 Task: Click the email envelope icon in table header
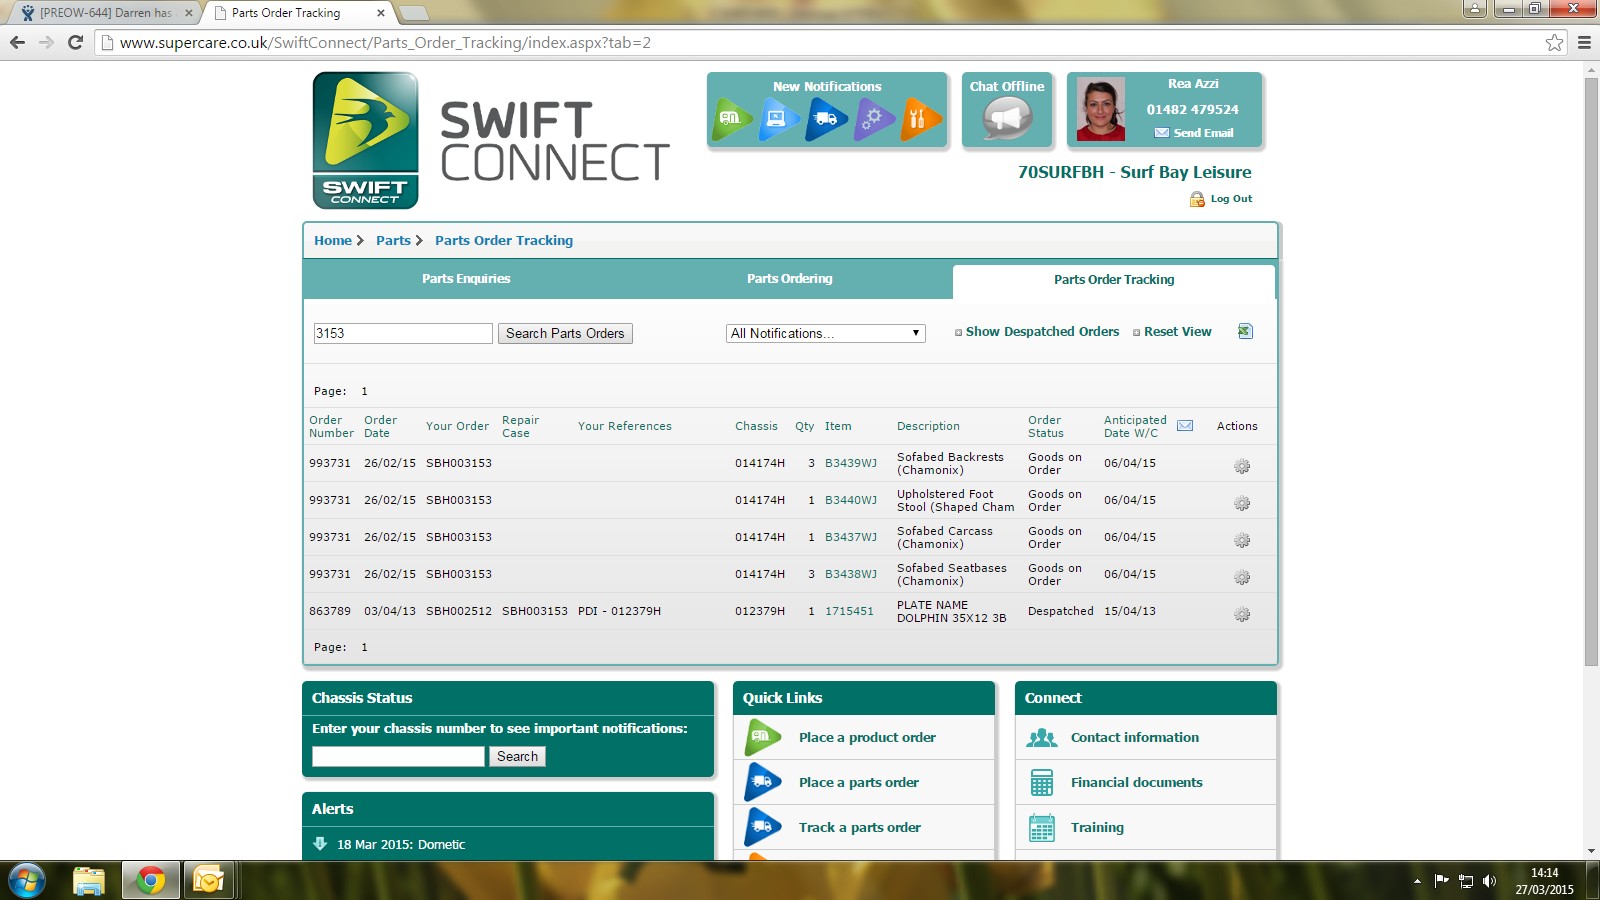1185,426
